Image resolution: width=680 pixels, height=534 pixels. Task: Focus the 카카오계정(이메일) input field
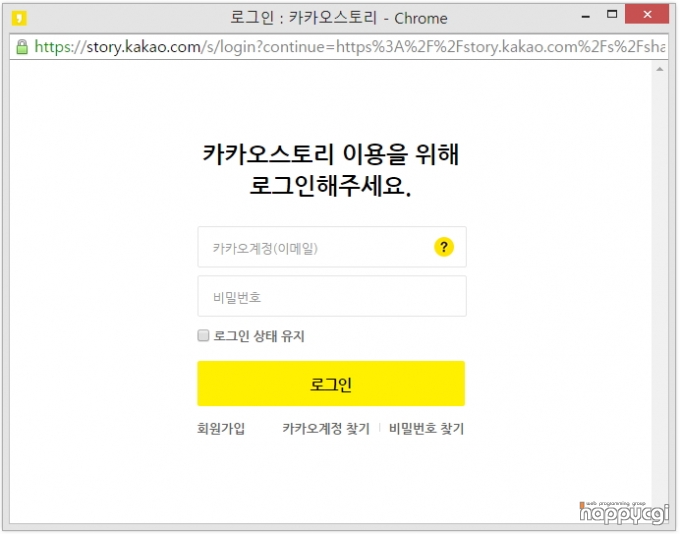(332, 247)
